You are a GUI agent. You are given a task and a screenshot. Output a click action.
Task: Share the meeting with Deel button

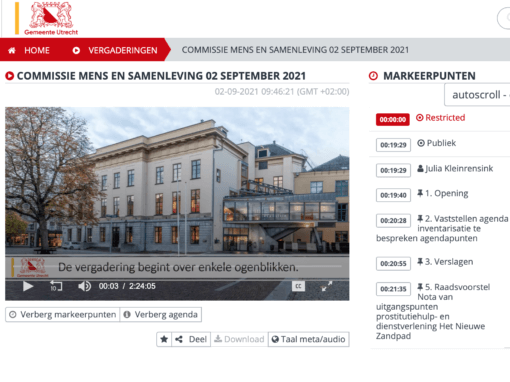191,339
